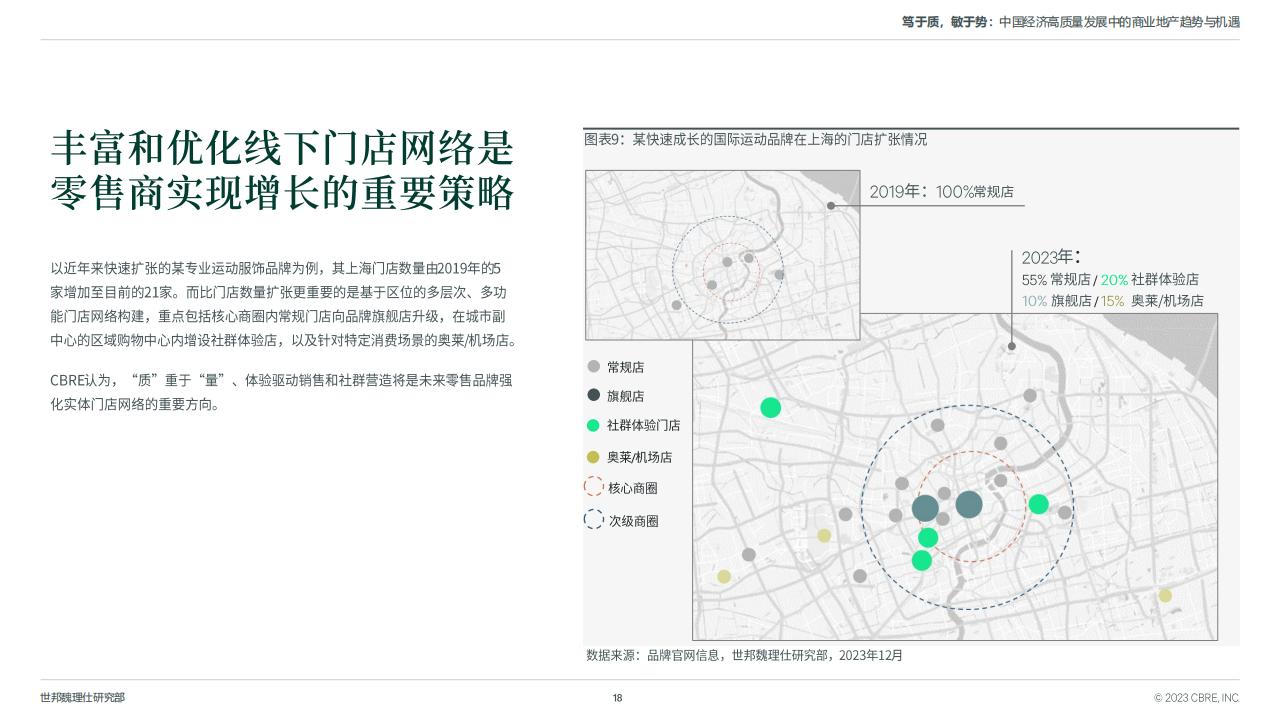Click the copyright text © 2023 CBRE, INC.

point(1196,698)
